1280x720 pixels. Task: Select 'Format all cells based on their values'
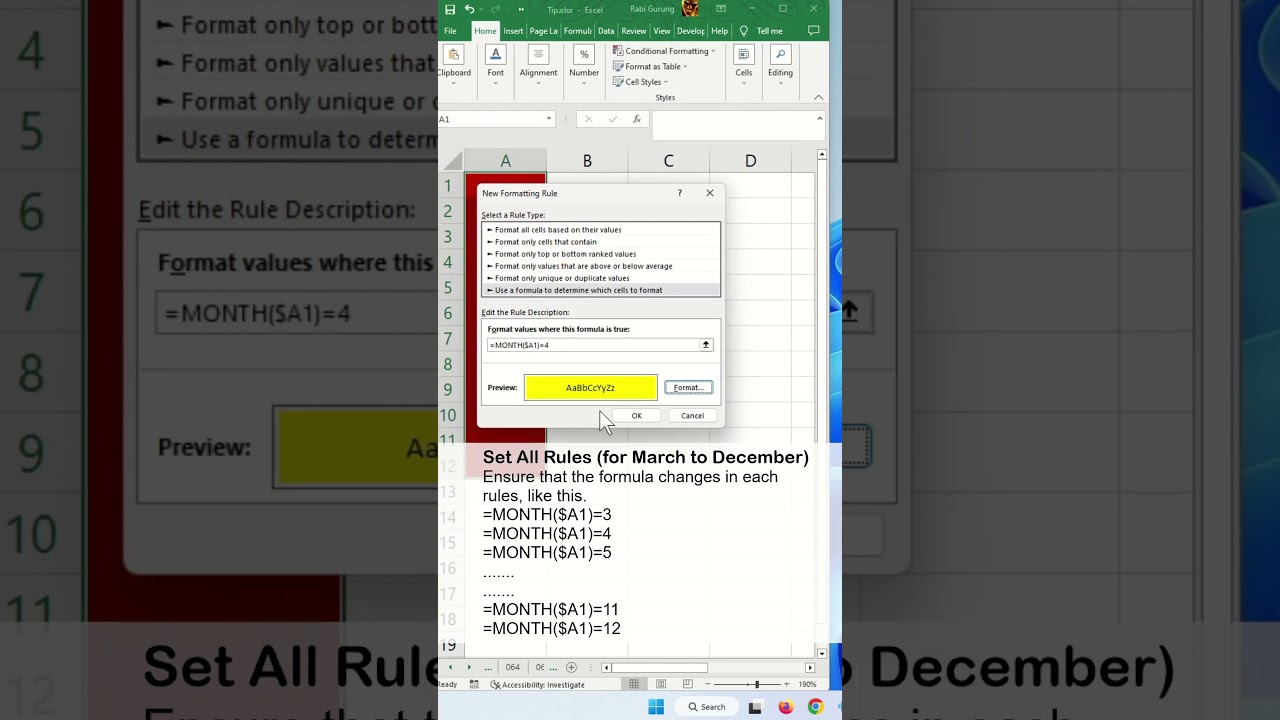click(x=600, y=230)
